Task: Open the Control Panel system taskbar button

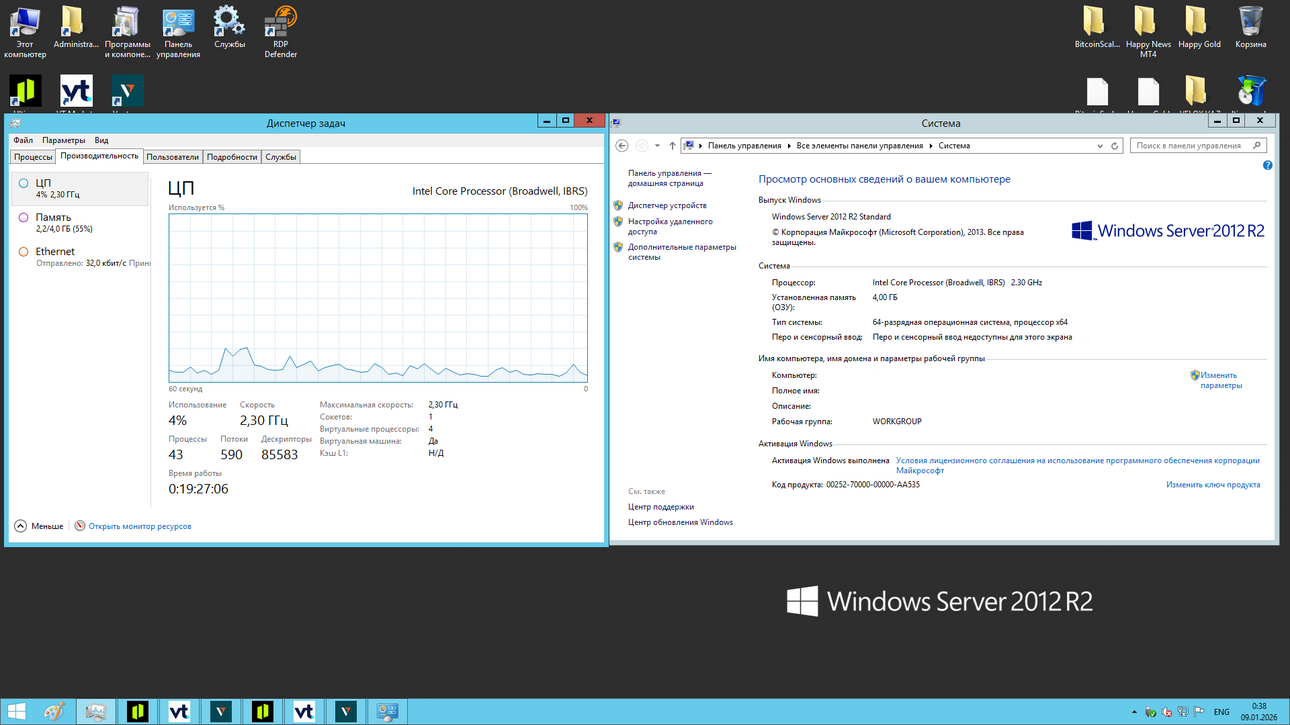Action: tap(387, 712)
